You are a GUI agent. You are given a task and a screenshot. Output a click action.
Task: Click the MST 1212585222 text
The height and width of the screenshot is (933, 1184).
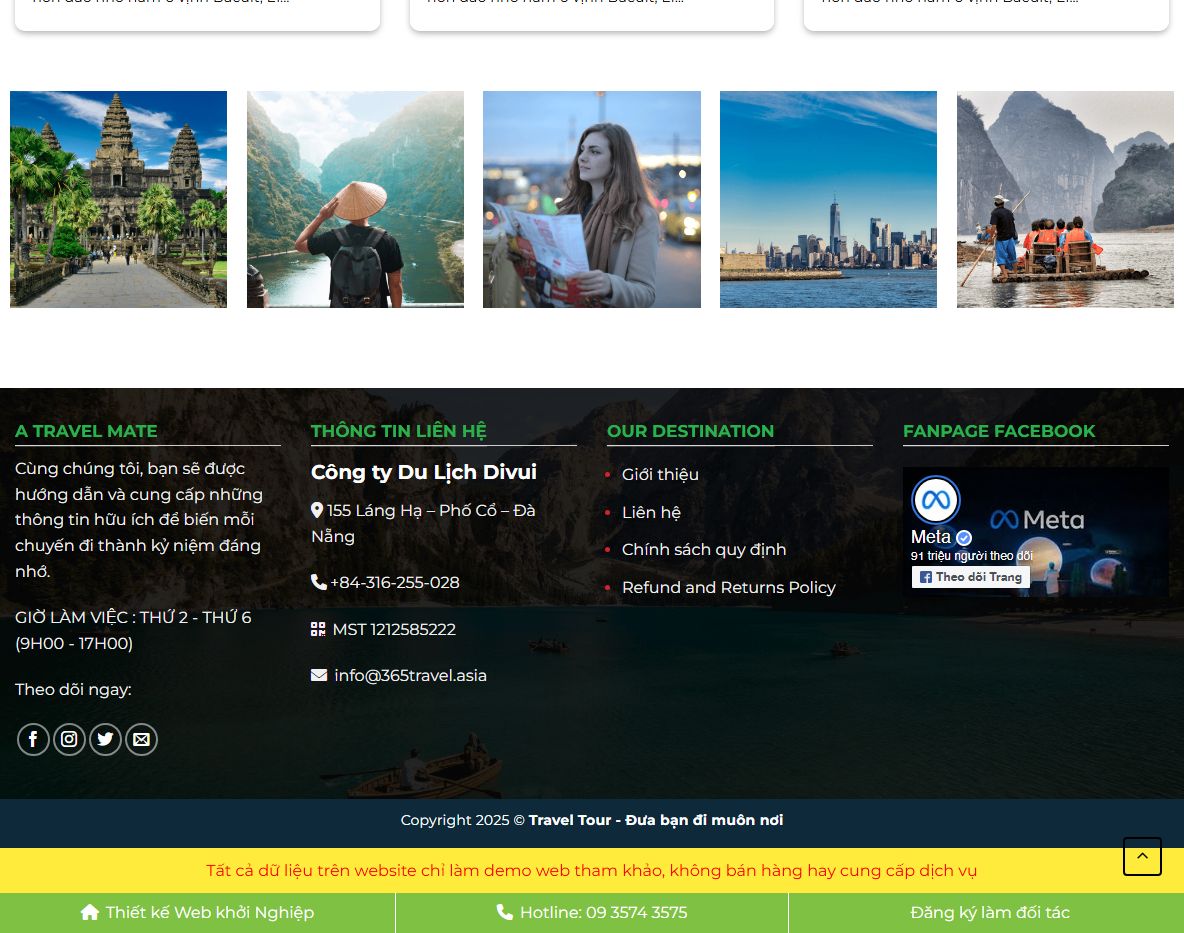click(394, 629)
